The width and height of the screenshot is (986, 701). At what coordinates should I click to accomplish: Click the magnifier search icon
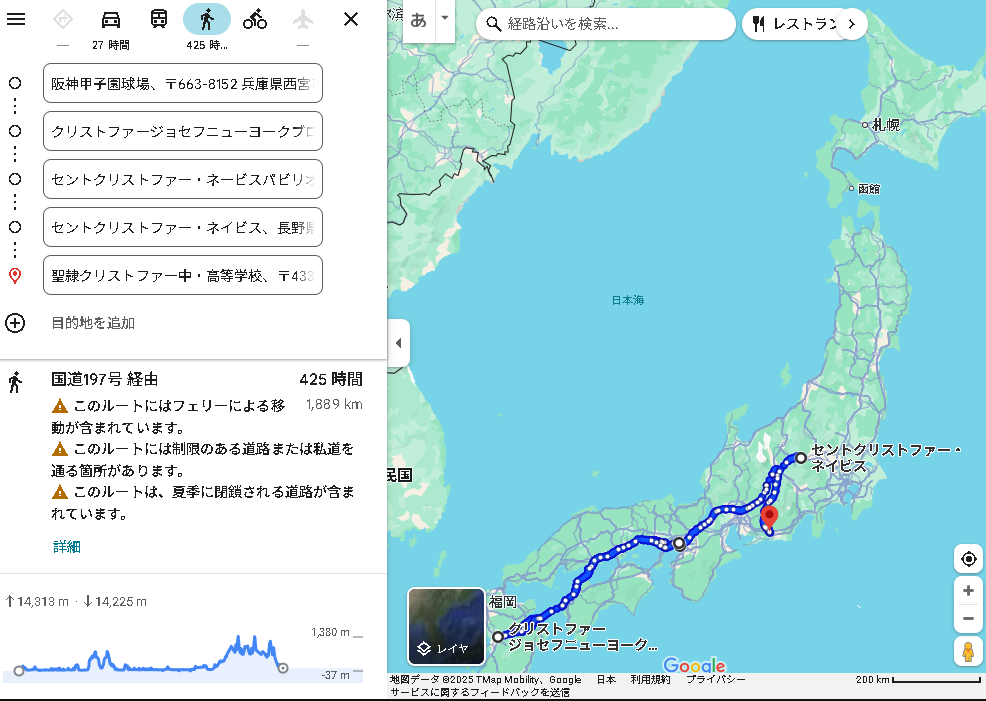coord(494,24)
